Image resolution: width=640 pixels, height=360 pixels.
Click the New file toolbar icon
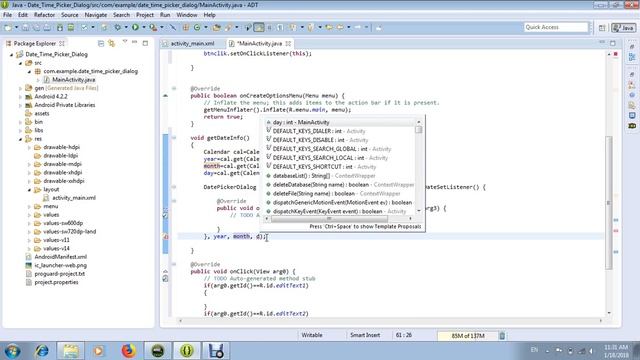click(8, 27)
